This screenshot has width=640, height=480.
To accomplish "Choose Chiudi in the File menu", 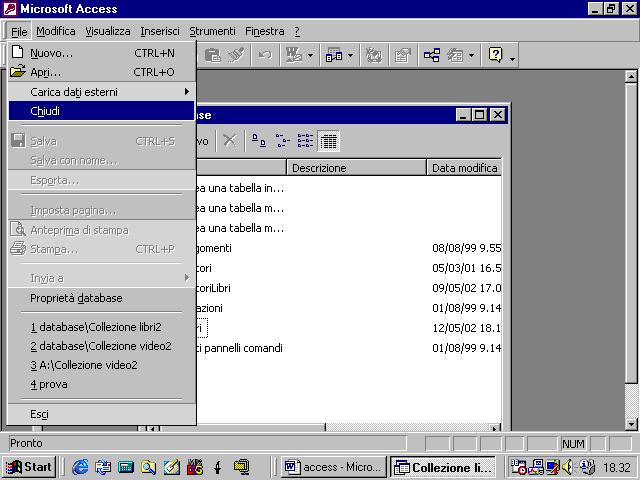I will pos(101,111).
